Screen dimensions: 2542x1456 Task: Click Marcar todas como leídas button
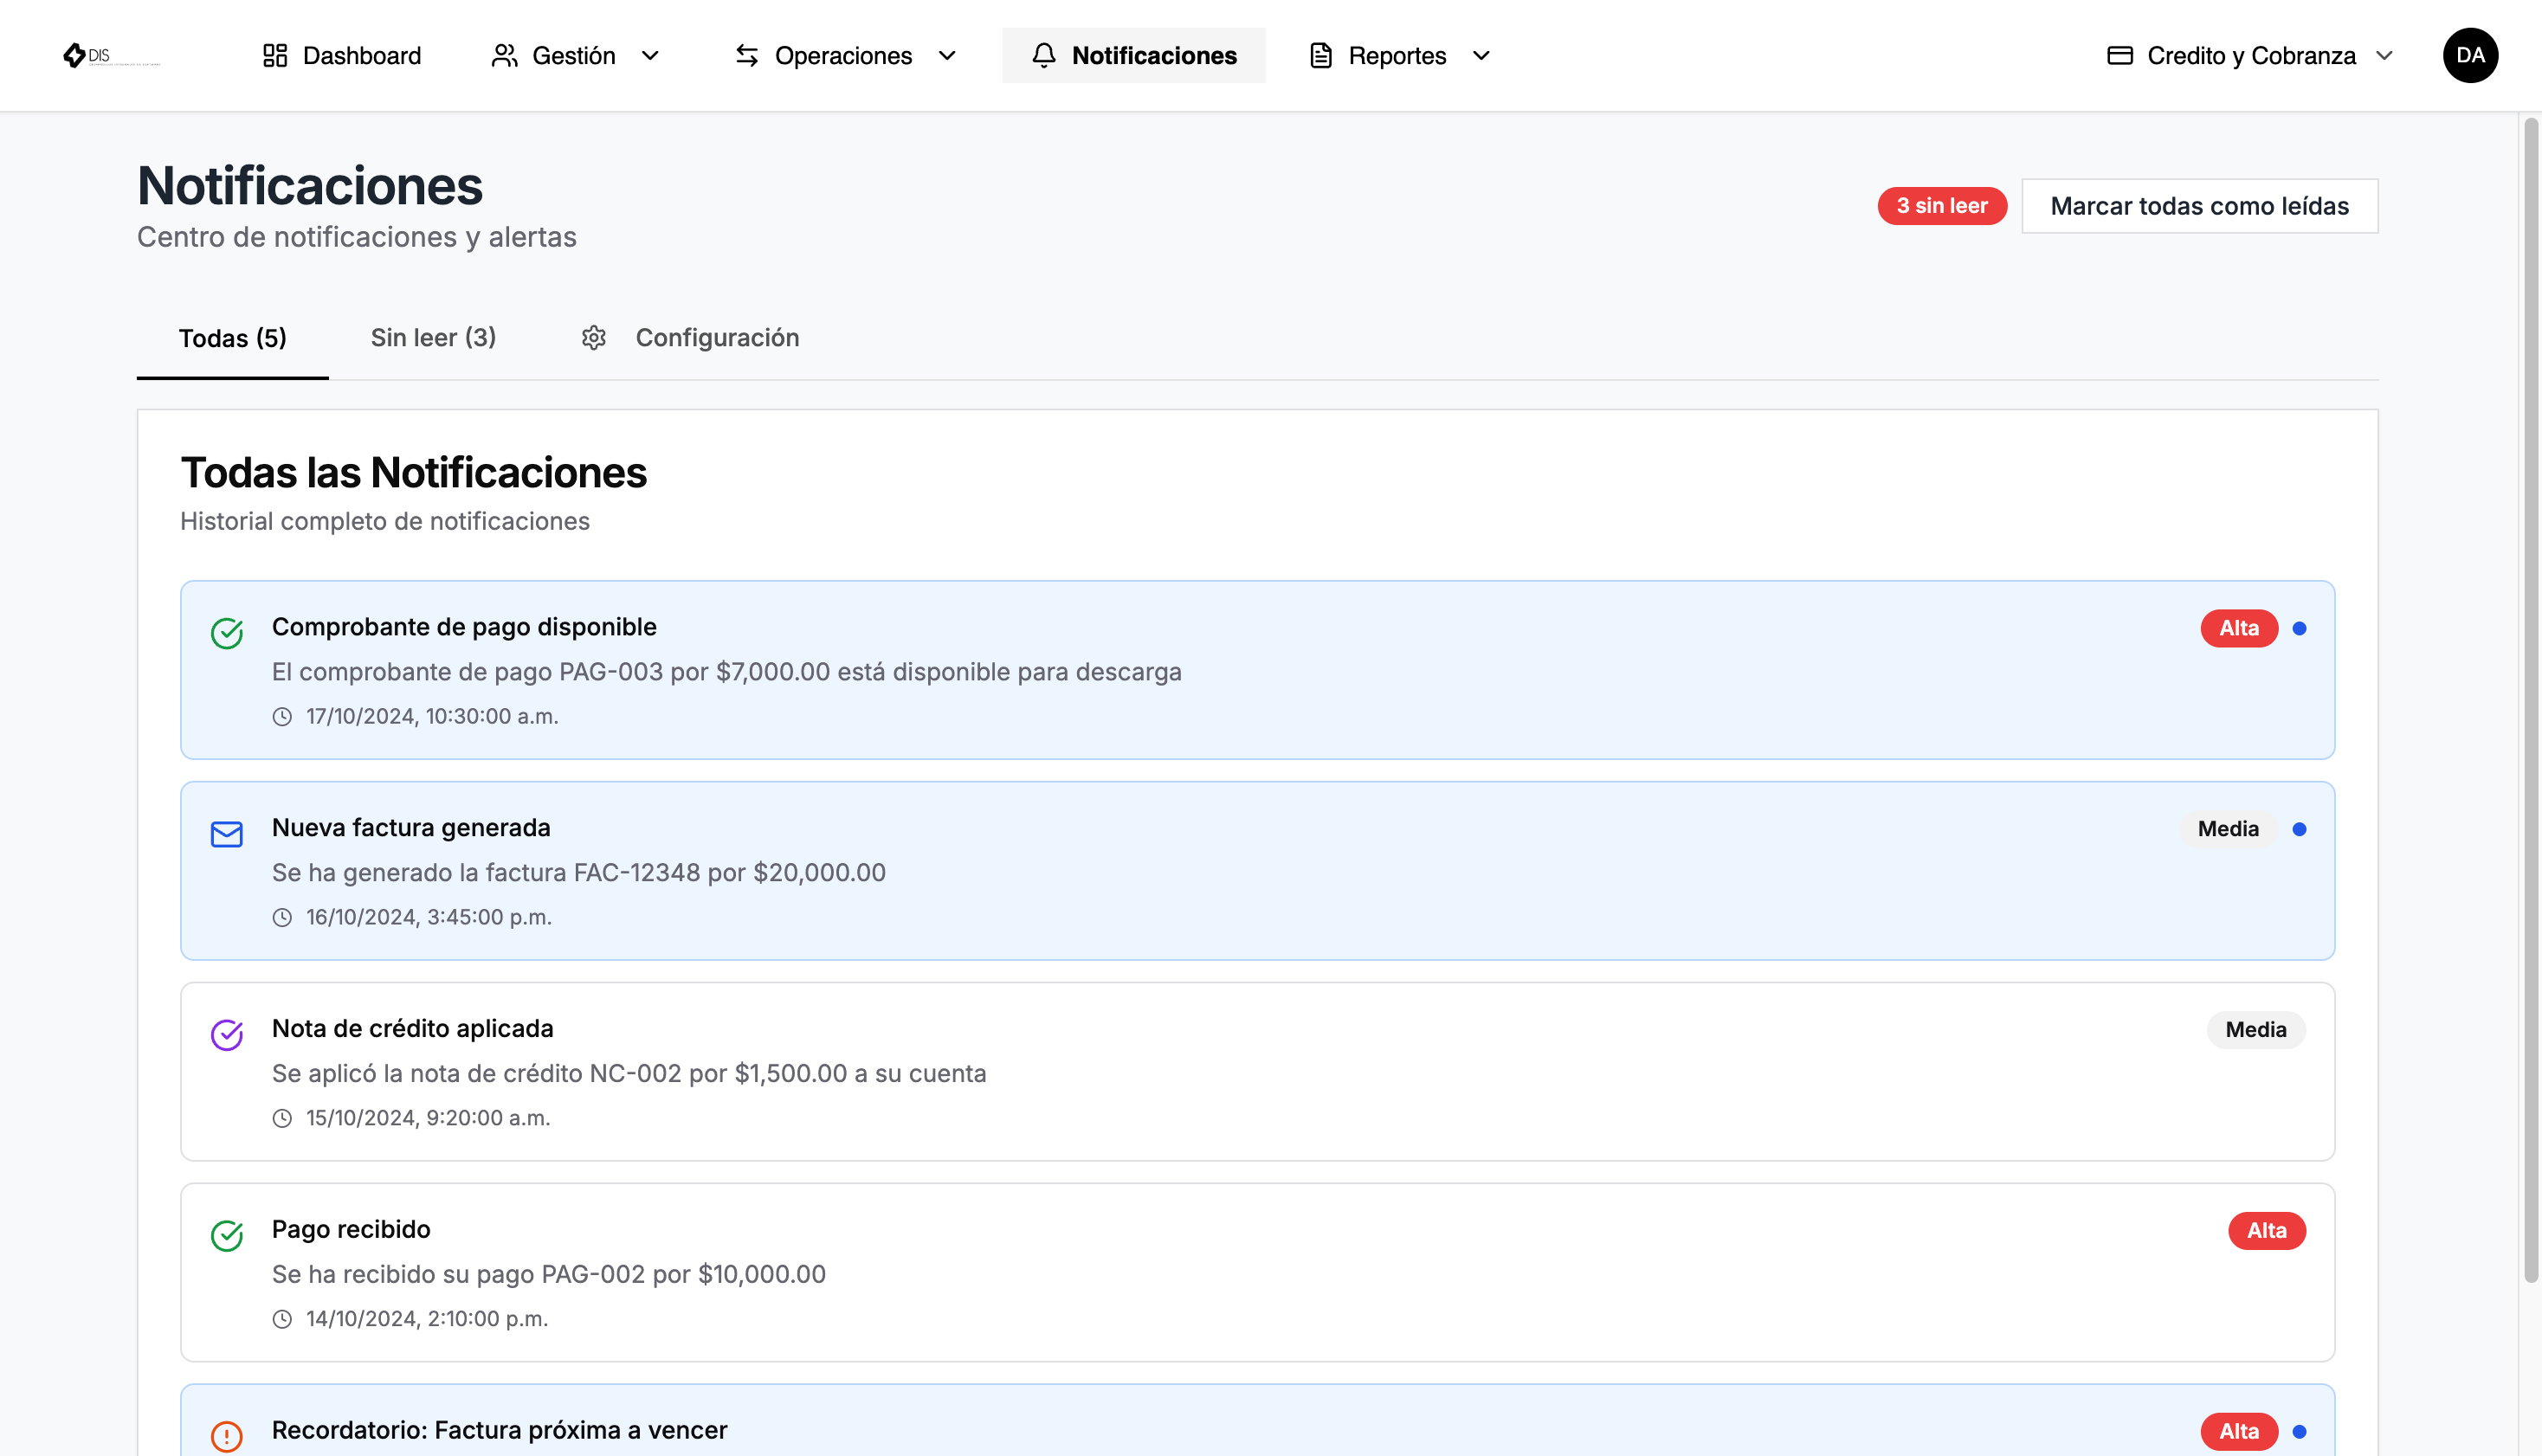click(x=2200, y=206)
